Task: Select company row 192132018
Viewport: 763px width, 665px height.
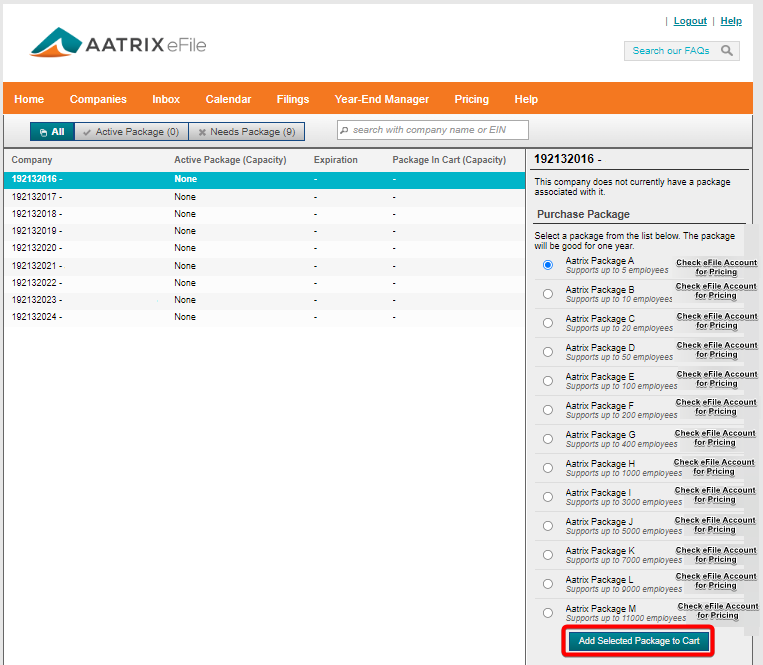Action: (x=264, y=214)
